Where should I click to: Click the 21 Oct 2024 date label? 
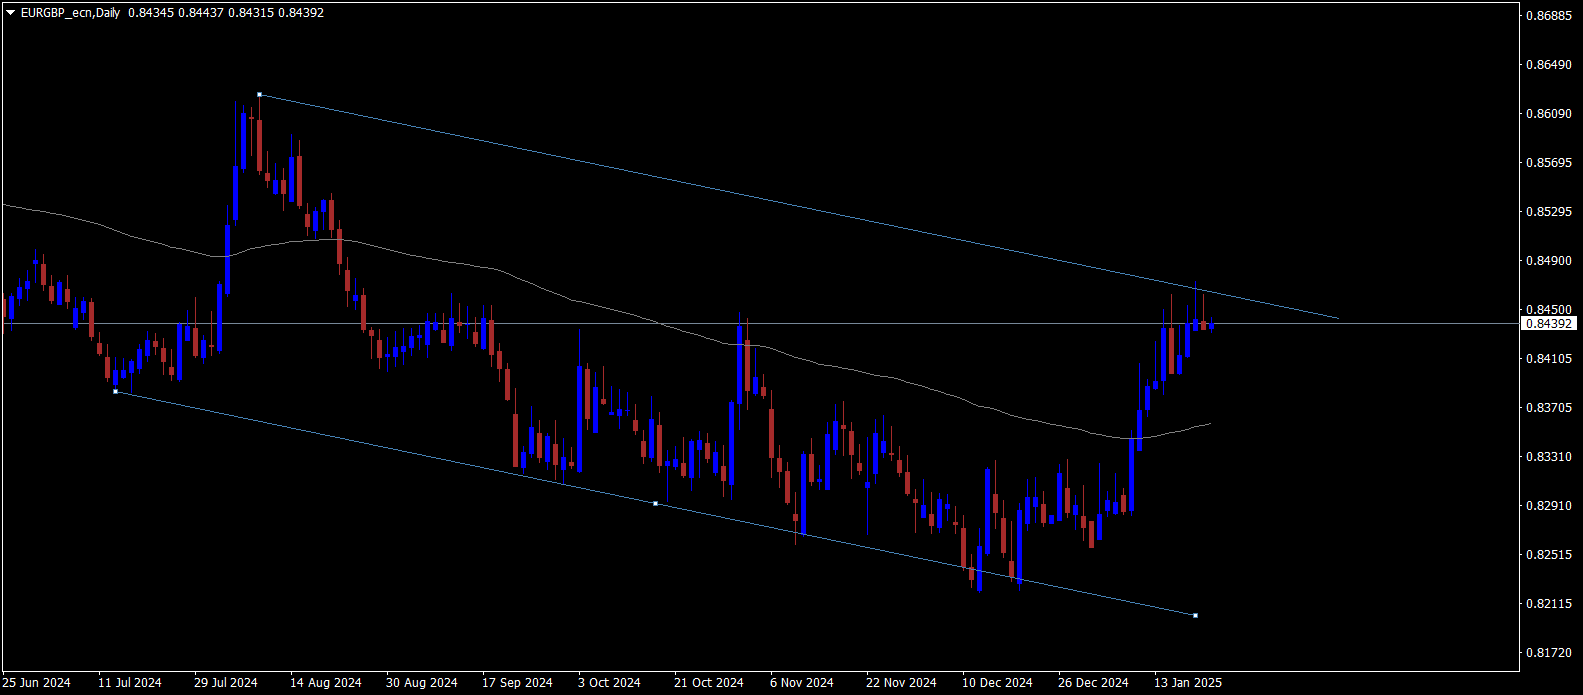click(x=709, y=683)
